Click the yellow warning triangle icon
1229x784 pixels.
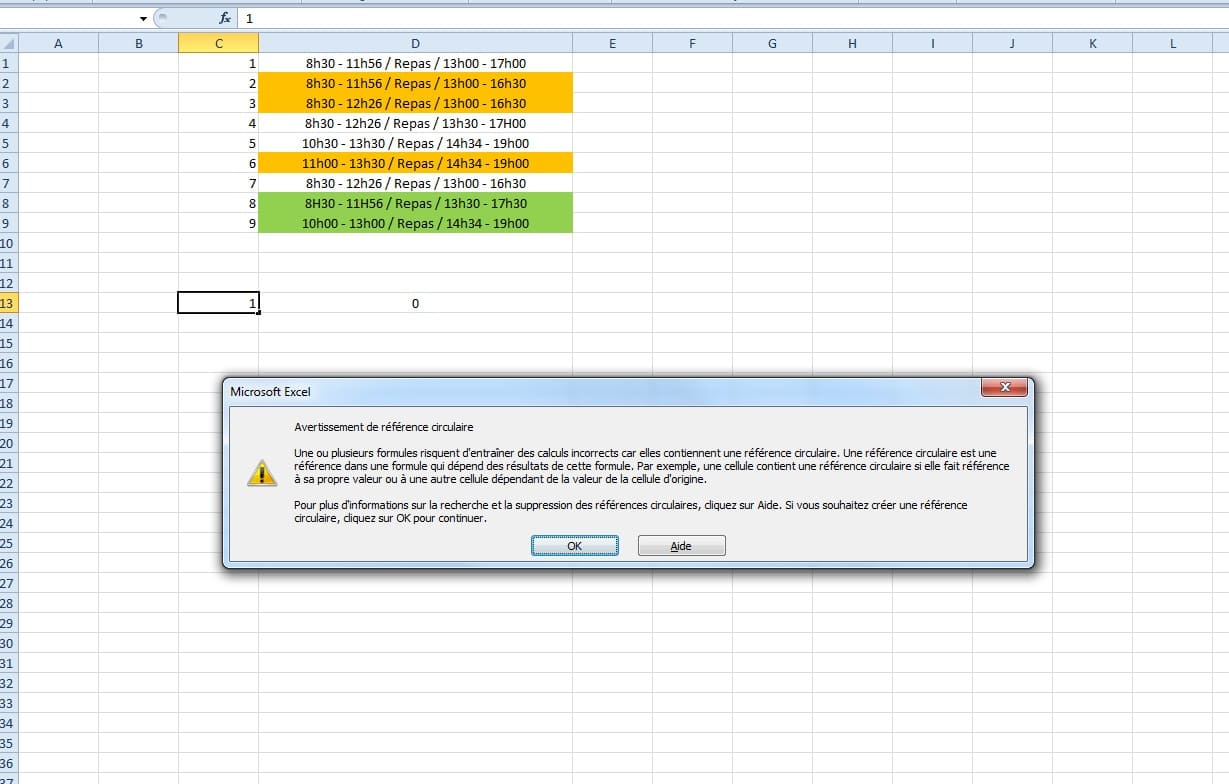262,473
